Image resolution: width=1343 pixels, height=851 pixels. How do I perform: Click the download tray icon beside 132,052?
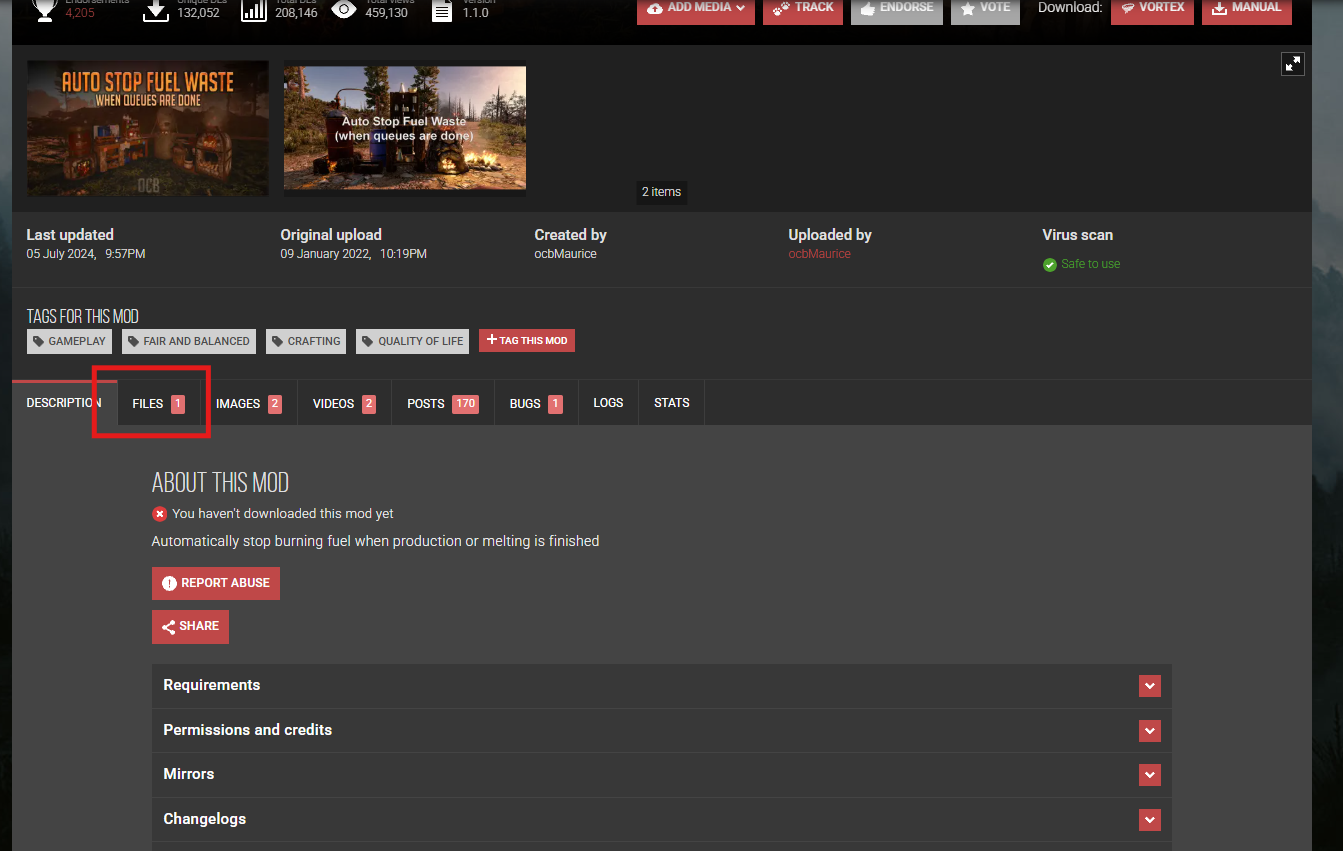click(156, 10)
